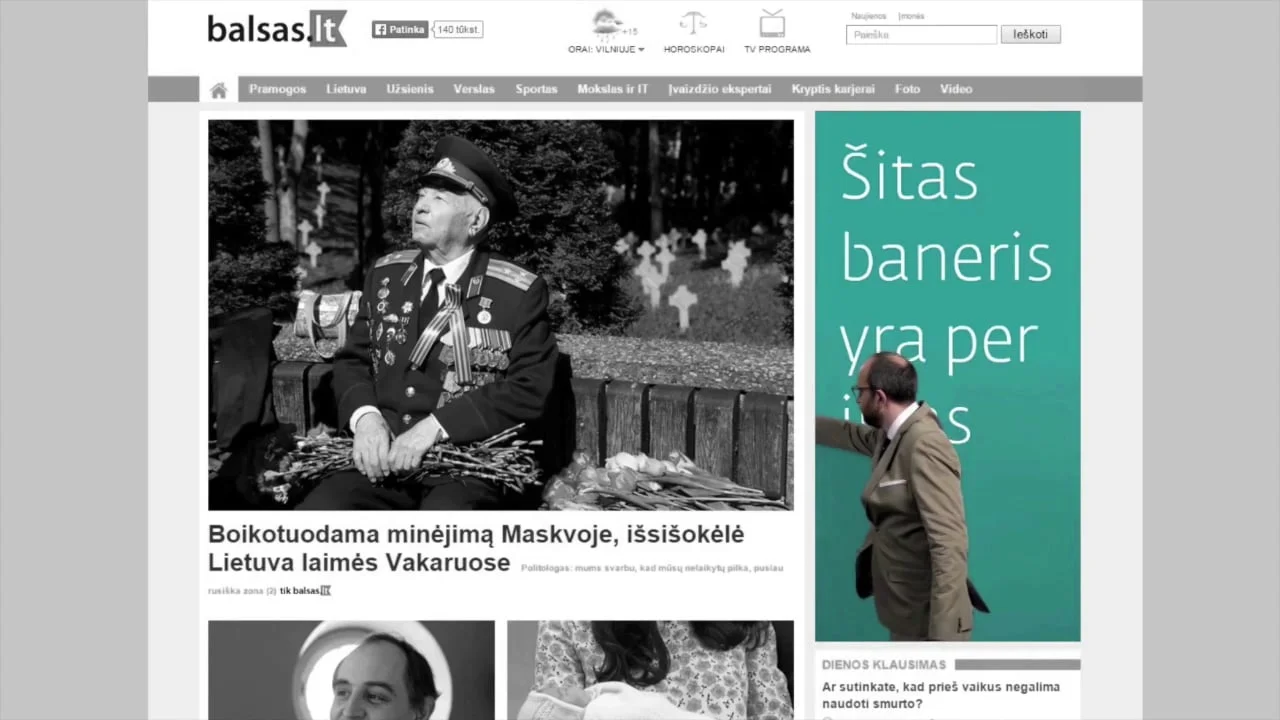The image size is (1280, 720).
Task: Click the TV set icon
Action: point(772,23)
